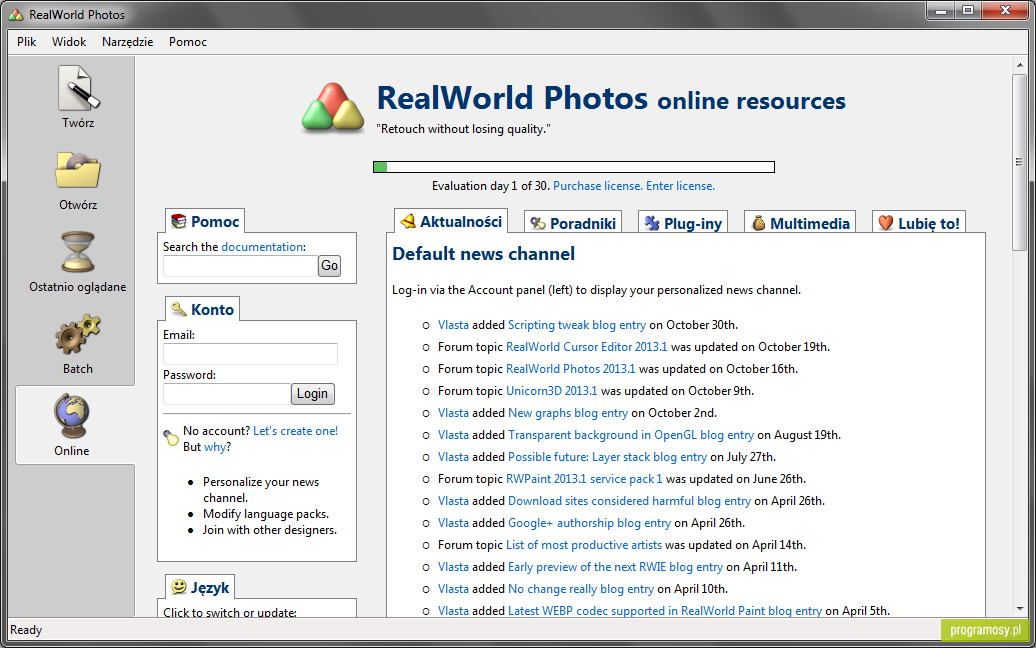This screenshot has width=1036, height=648.
Task: Click the scrollbar down arrow
Action: point(1019,608)
